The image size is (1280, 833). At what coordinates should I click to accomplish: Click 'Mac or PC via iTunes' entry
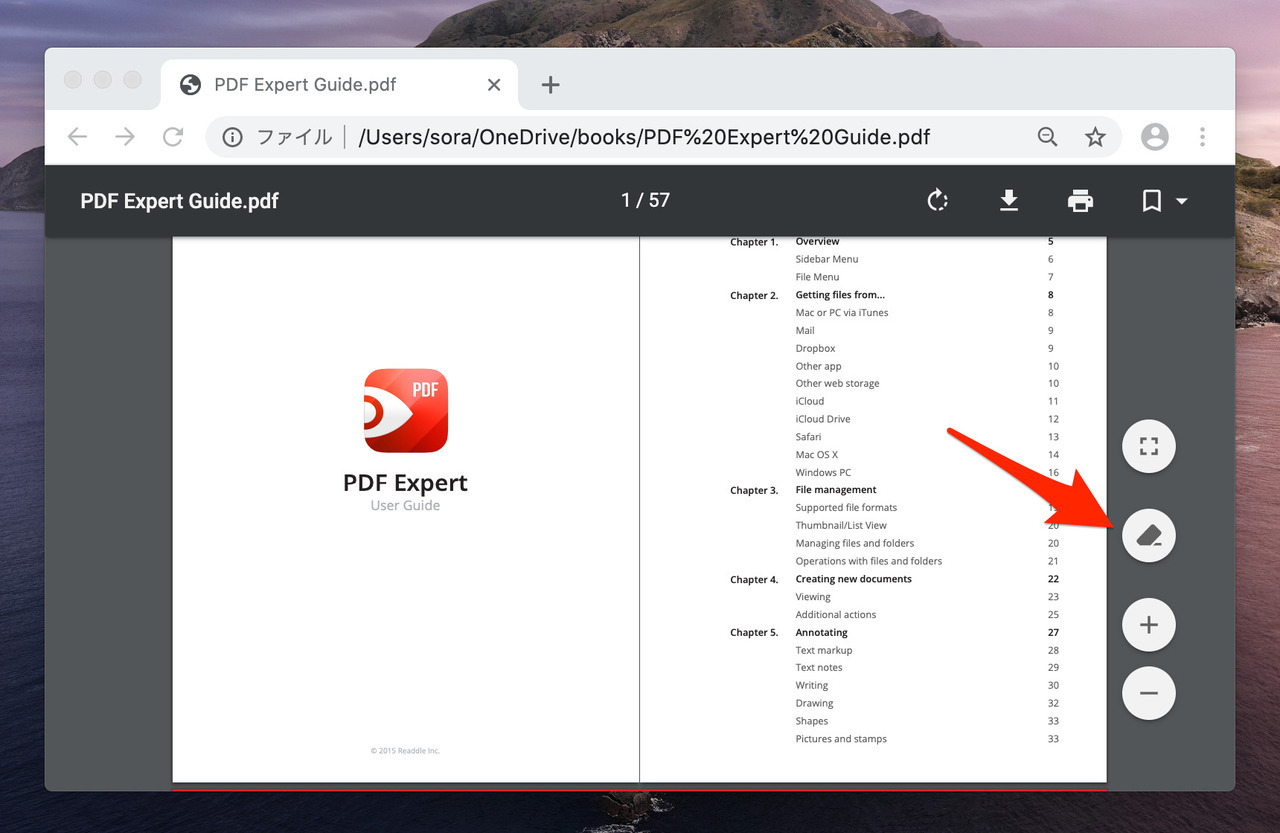point(842,313)
